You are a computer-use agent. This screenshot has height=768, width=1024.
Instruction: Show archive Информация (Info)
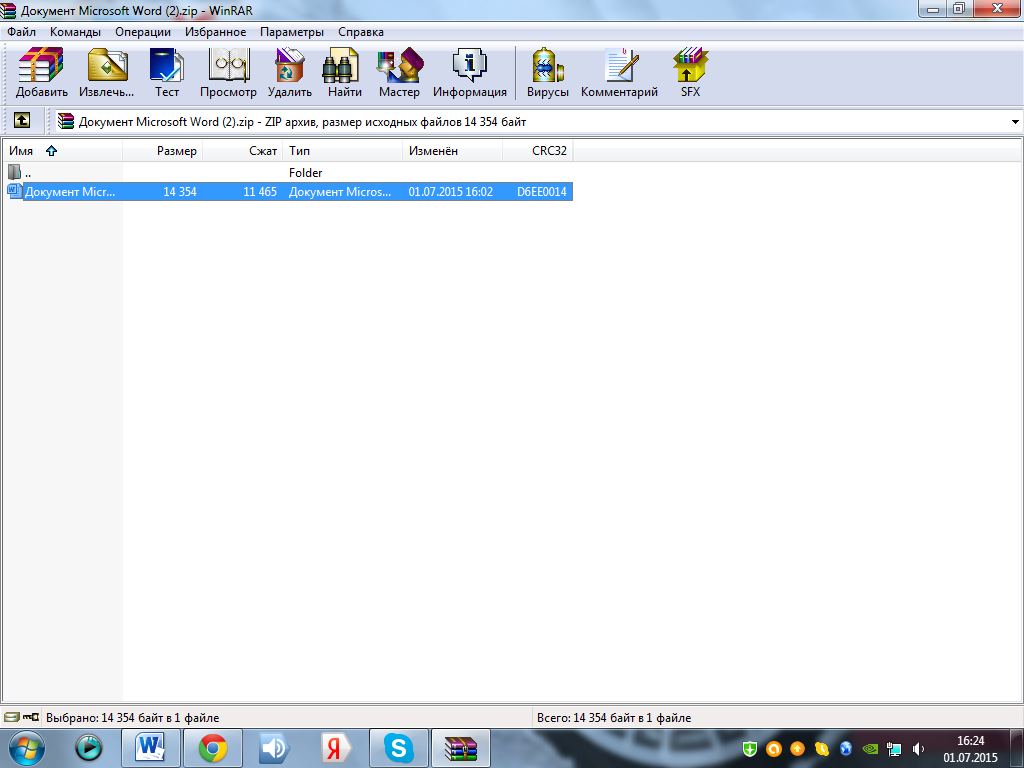[470, 72]
